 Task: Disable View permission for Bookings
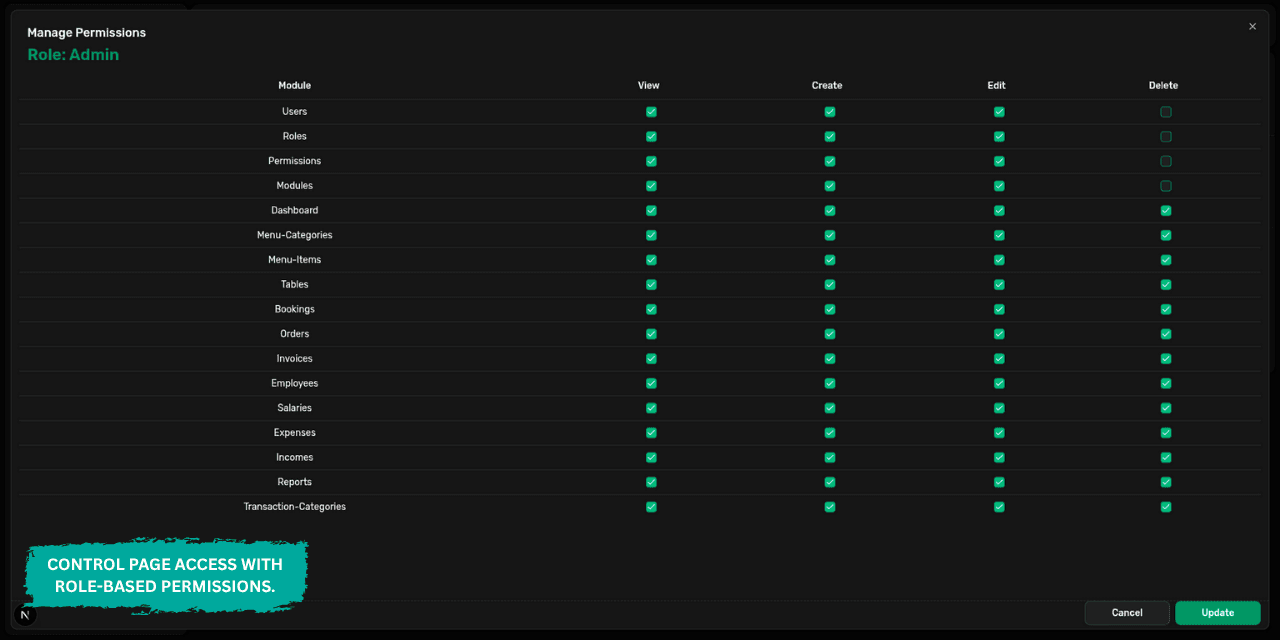point(651,309)
